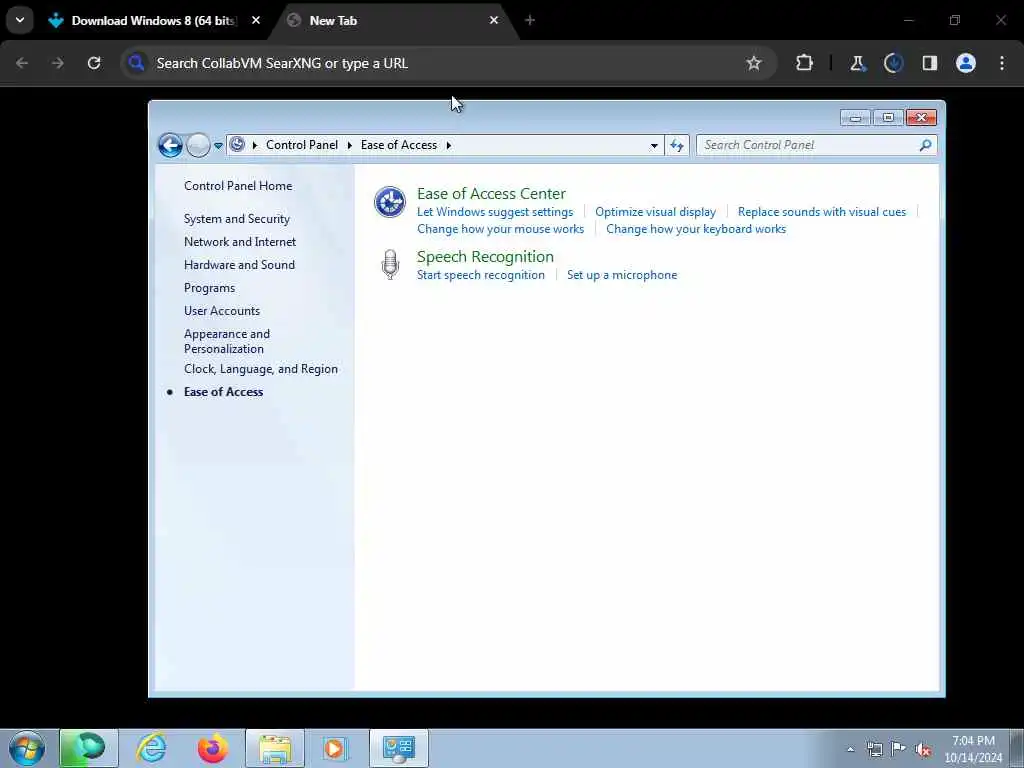Expand the chevron after Ease of Access breadcrumb
The height and width of the screenshot is (768, 1024).
click(x=449, y=145)
